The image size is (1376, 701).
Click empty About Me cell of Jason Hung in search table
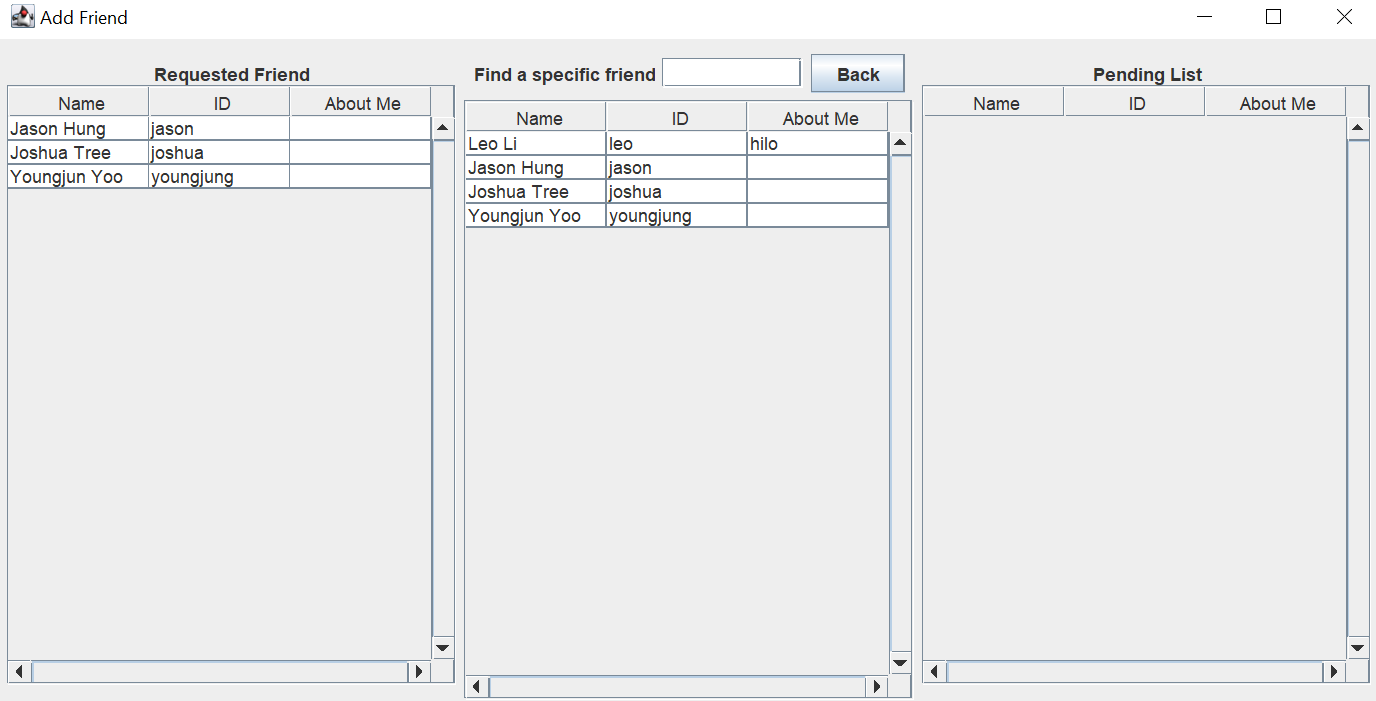click(817, 168)
